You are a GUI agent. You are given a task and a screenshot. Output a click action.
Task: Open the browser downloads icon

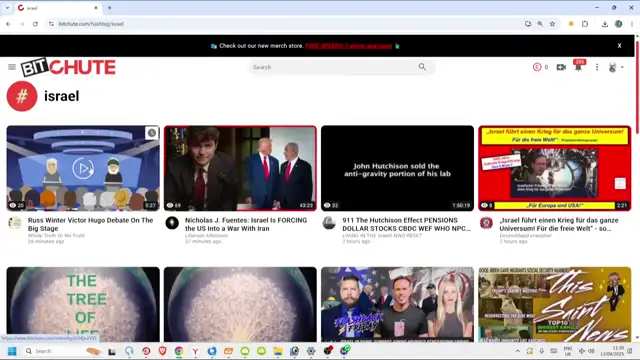605,24
